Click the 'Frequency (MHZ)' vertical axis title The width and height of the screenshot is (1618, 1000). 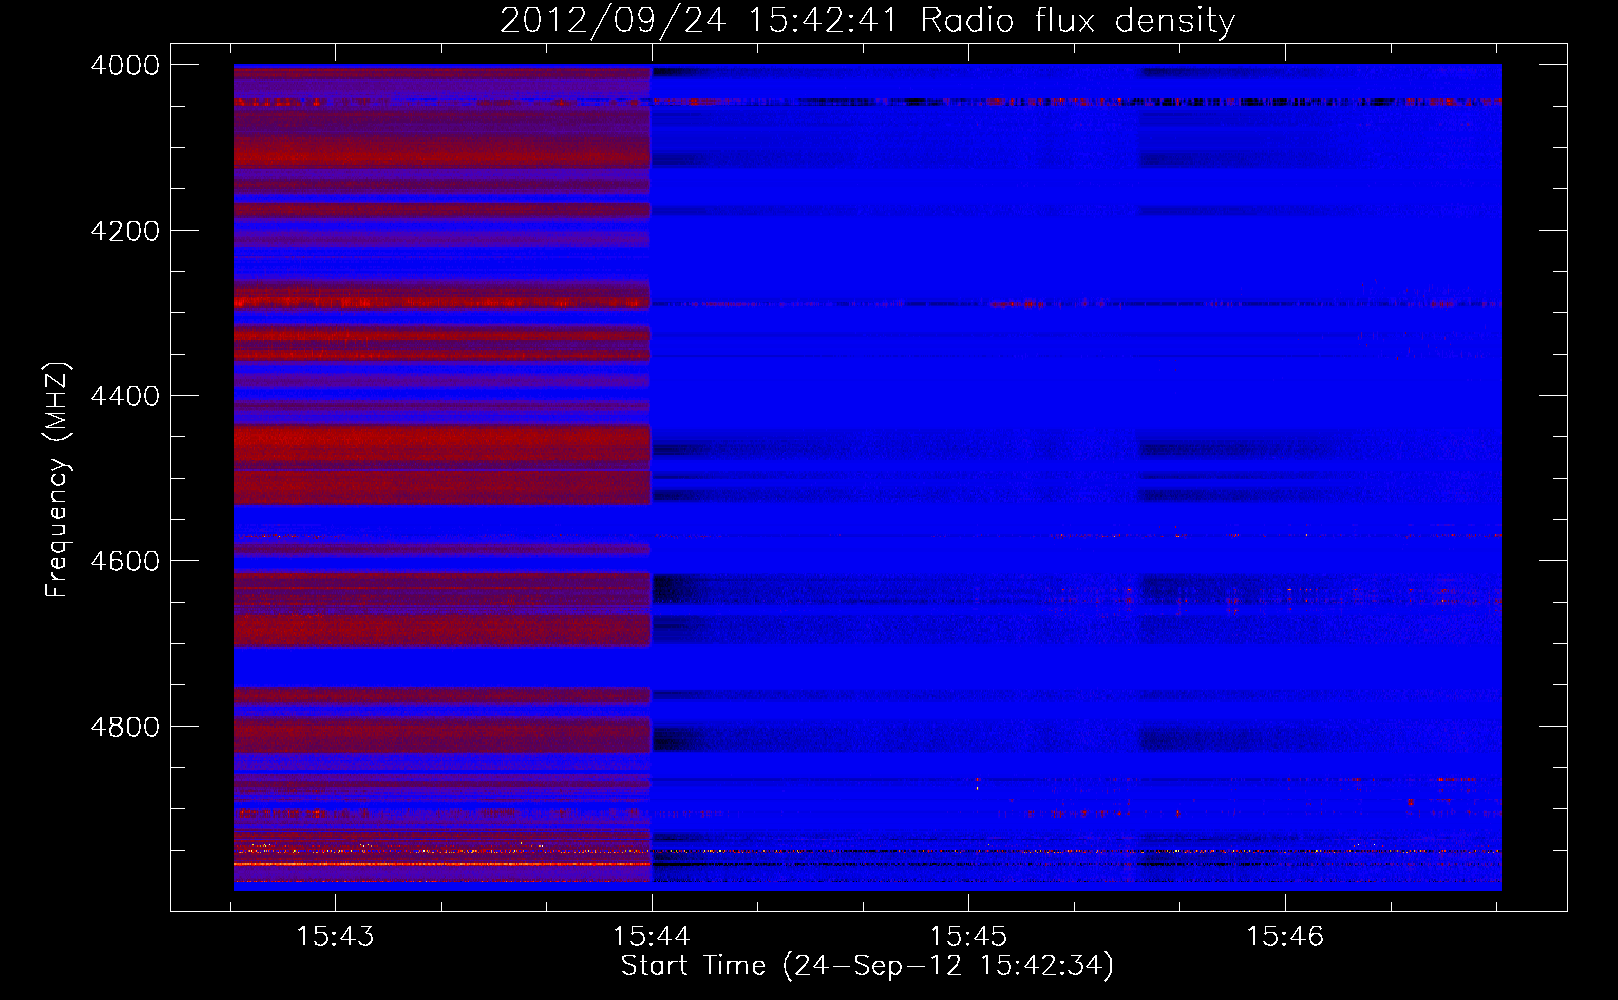pos(58,480)
